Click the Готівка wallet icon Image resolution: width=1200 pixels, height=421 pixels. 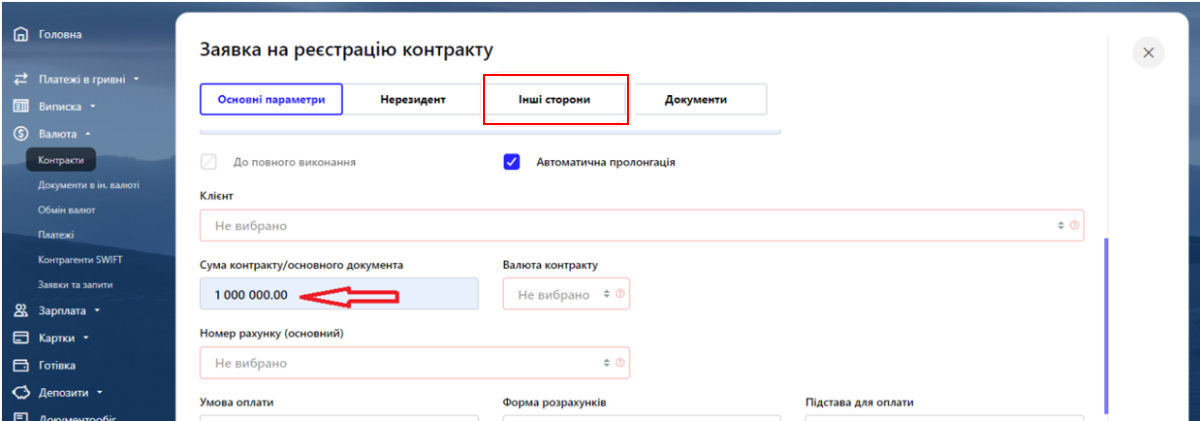point(20,365)
